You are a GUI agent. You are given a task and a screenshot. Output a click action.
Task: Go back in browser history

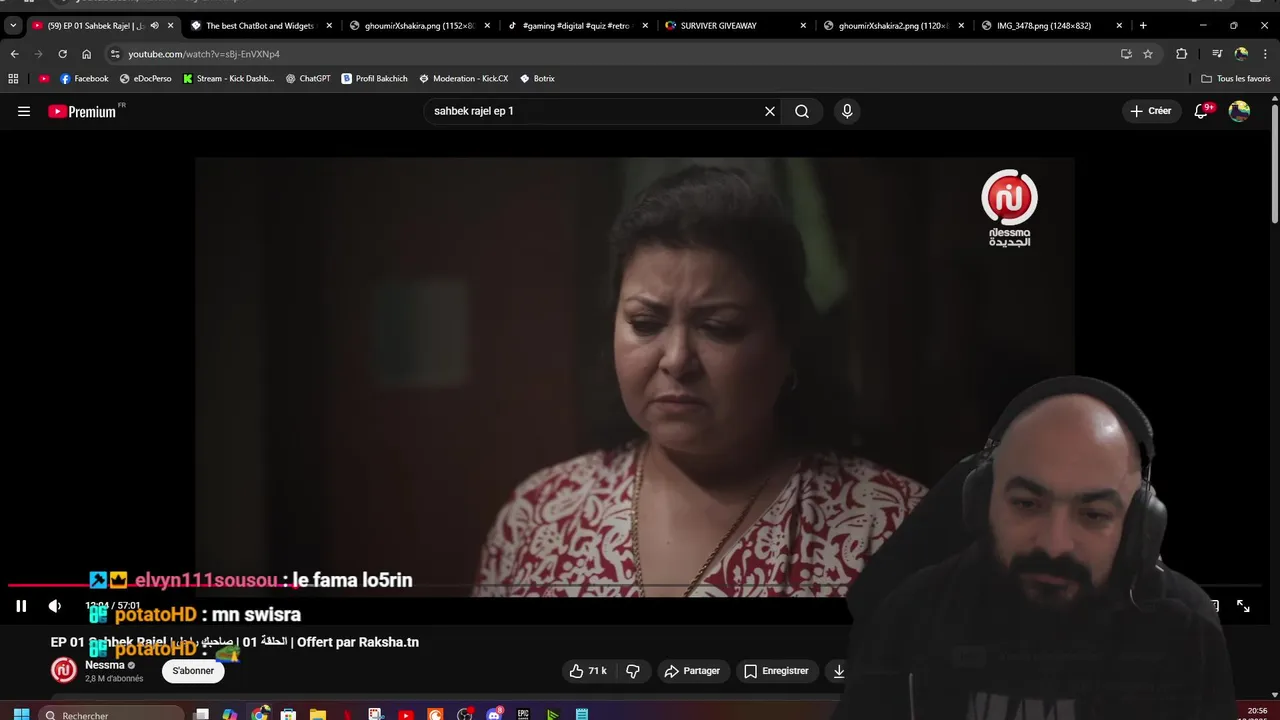click(x=14, y=54)
